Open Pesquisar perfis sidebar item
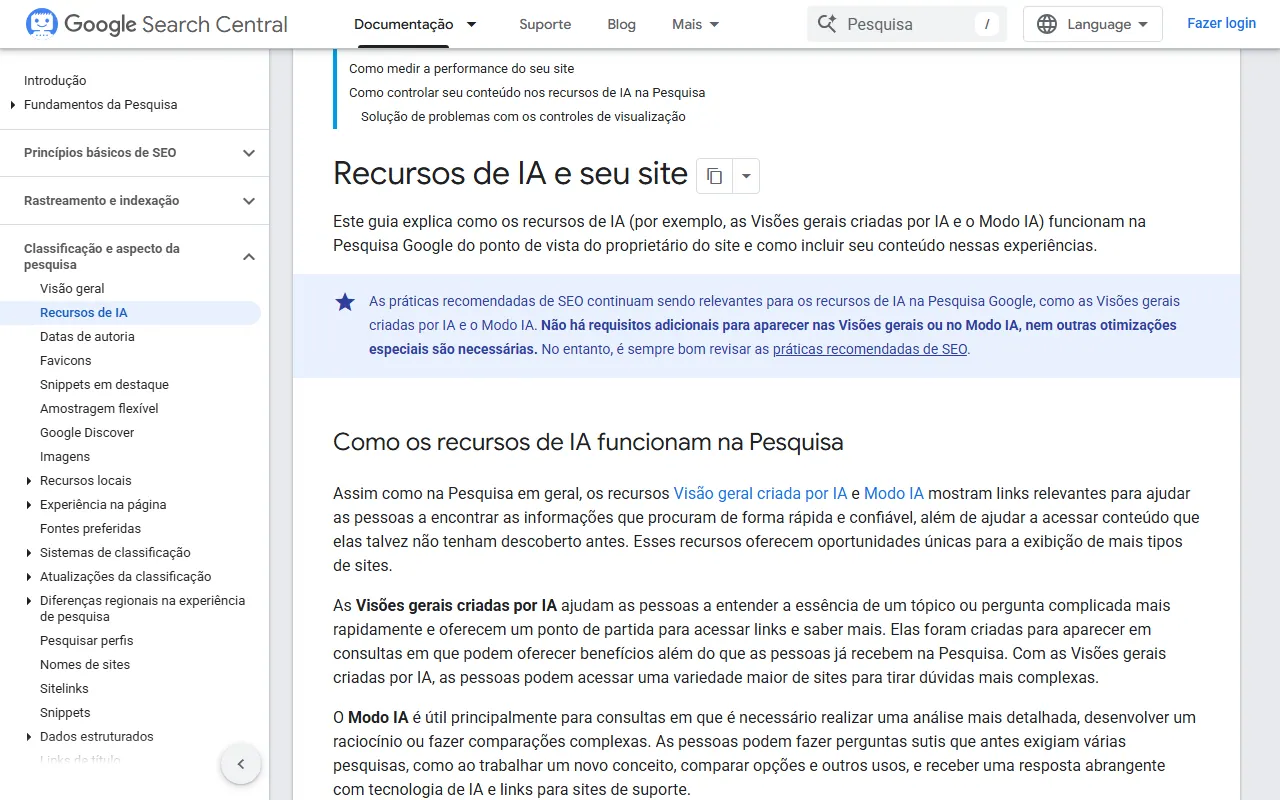The width and height of the screenshot is (1280, 800). 86,641
